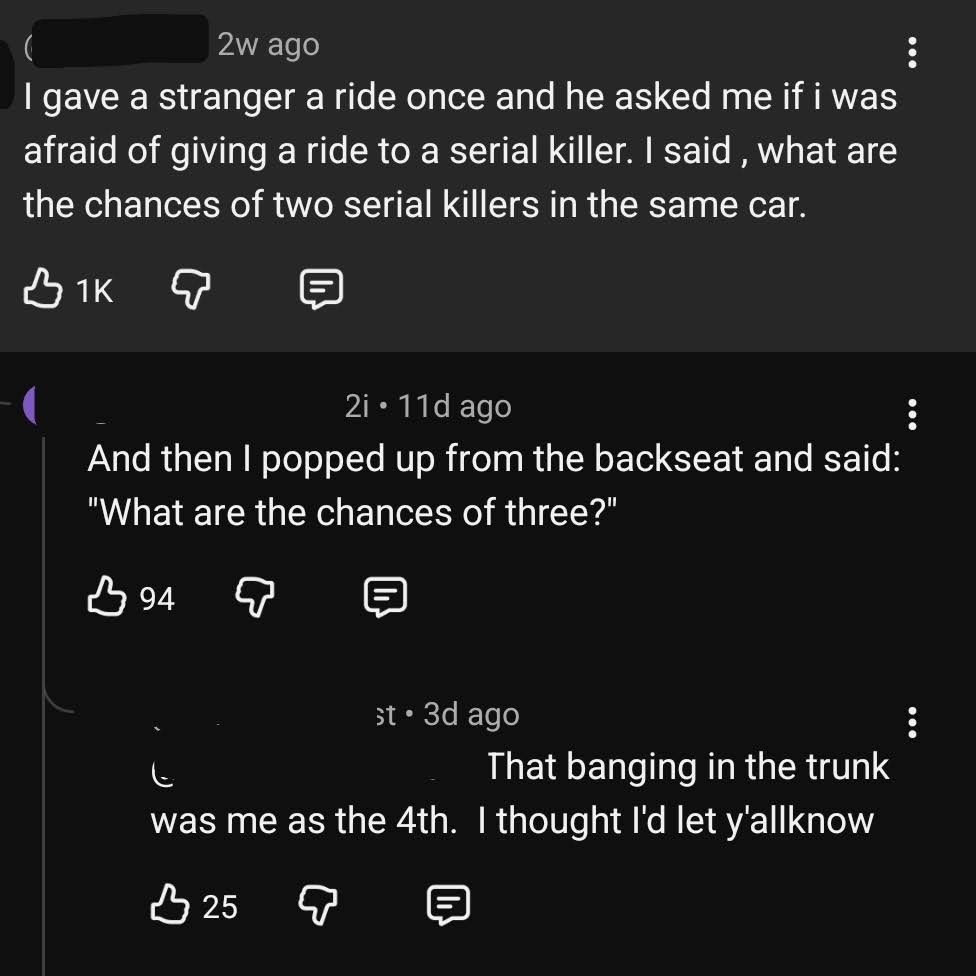Like the serial killer ride comment with 1K

tap(43, 288)
